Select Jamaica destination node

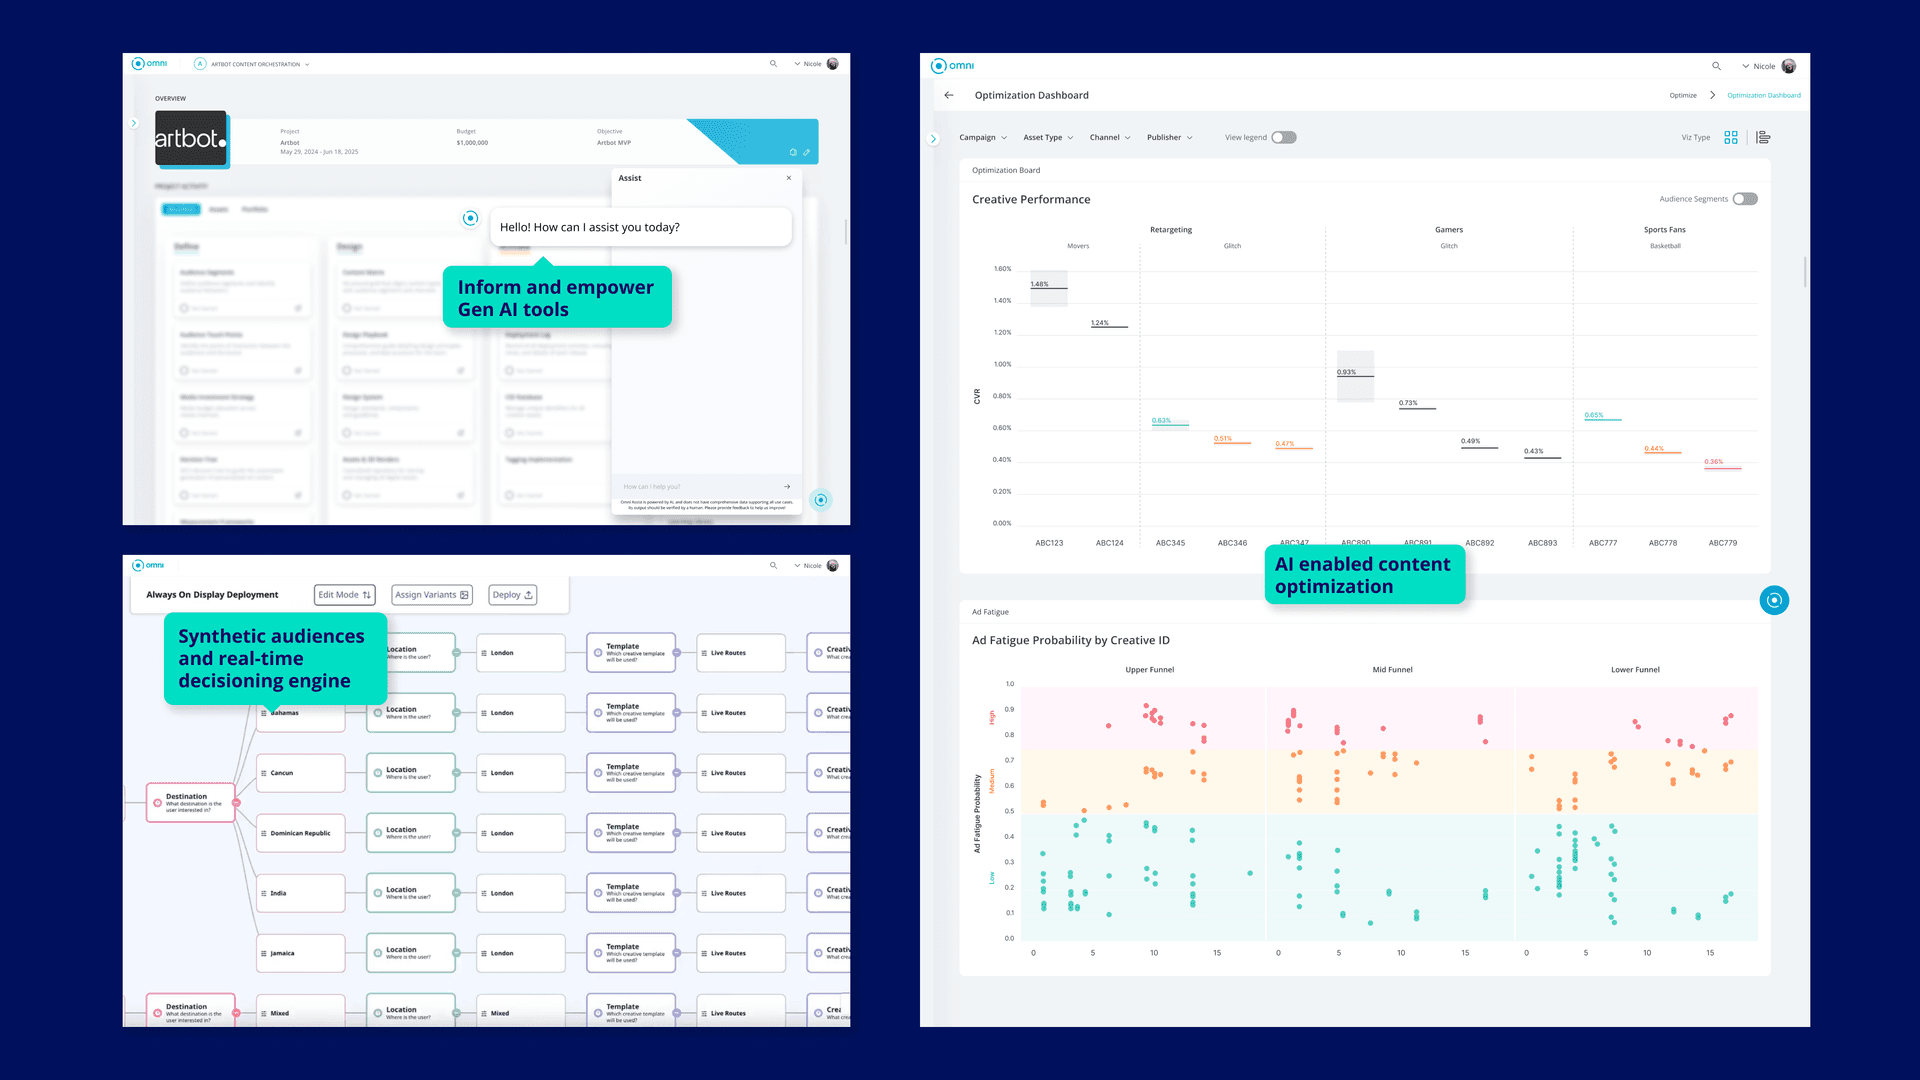pos(301,953)
